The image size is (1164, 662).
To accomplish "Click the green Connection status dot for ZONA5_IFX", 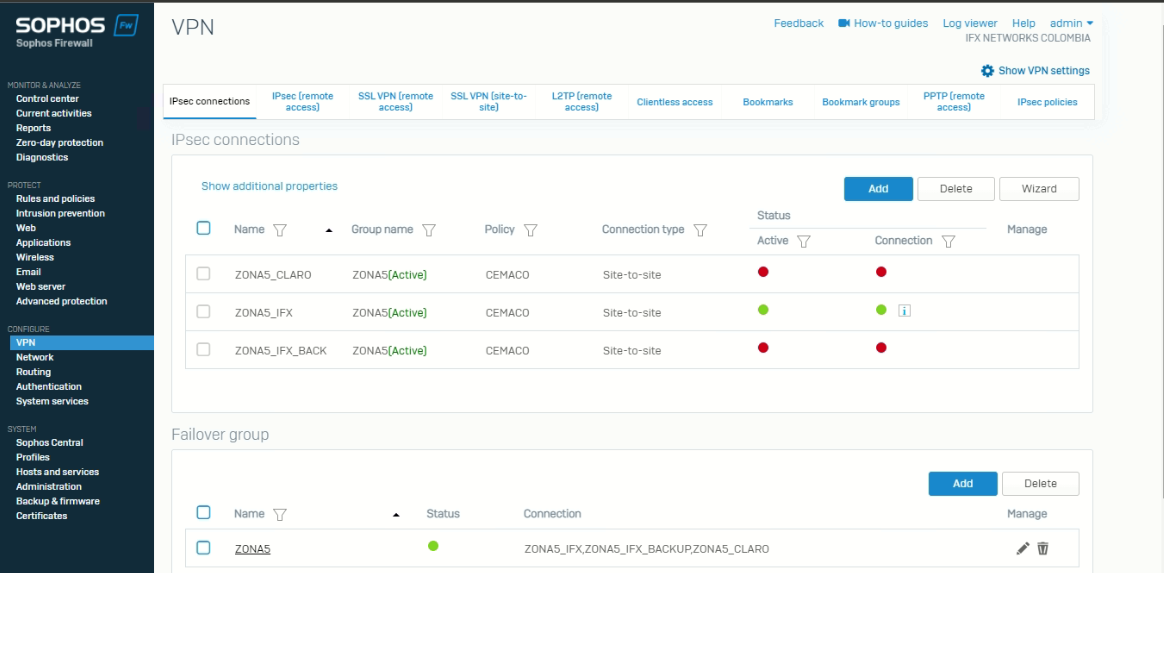I will tap(881, 310).
